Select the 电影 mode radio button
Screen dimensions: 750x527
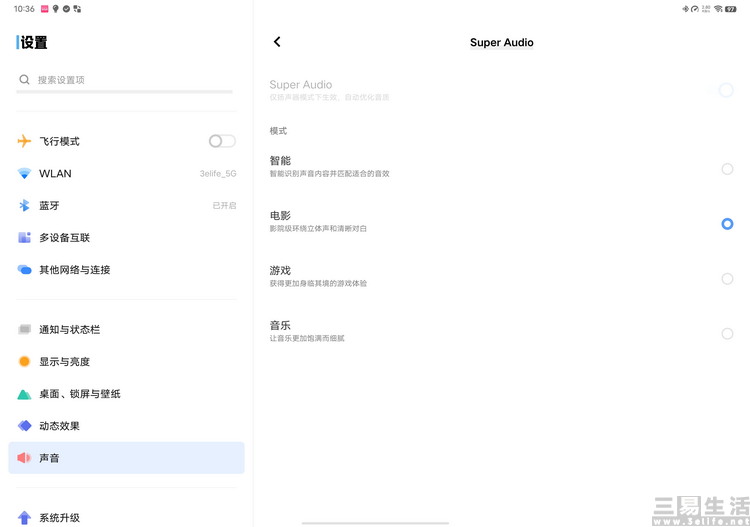click(x=727, y=224)
